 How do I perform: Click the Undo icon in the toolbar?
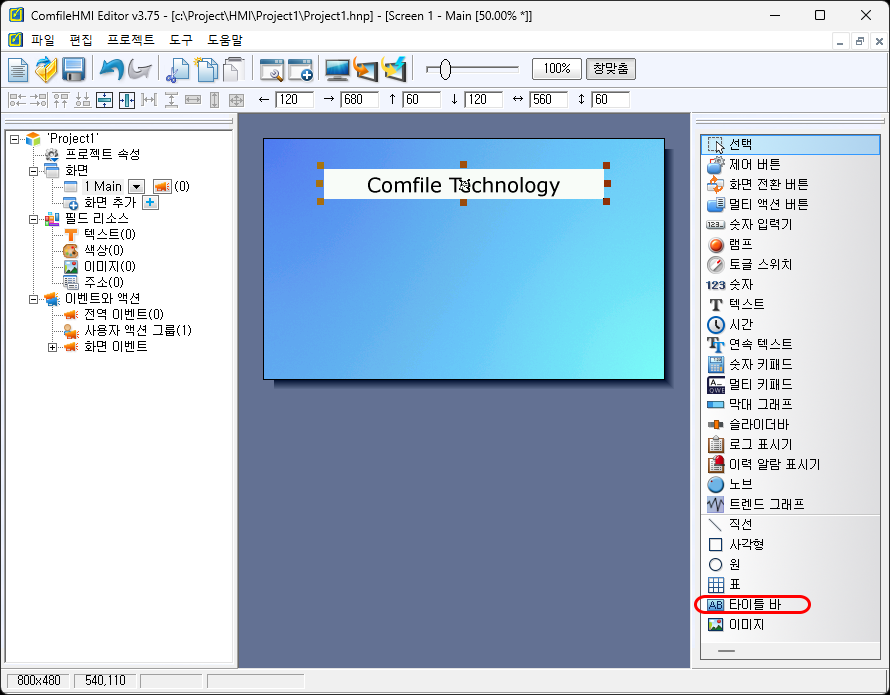tap(113, 68)
